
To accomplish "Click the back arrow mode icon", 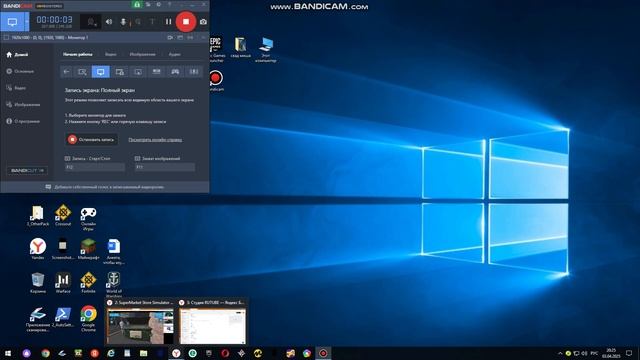I will pos(66,72).
